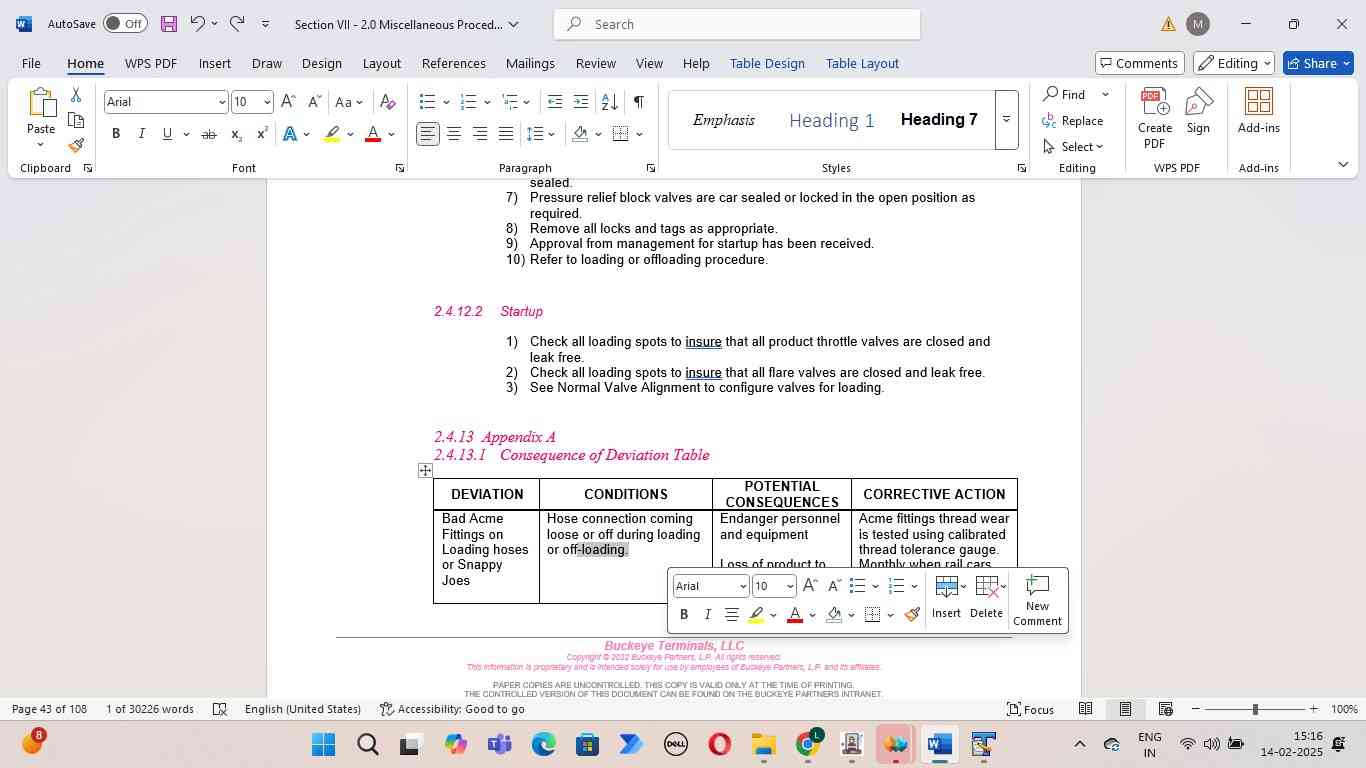Screen dimensions: 1366x768
Task: Click the Search box in title bar
Action: tap(736, 24)
